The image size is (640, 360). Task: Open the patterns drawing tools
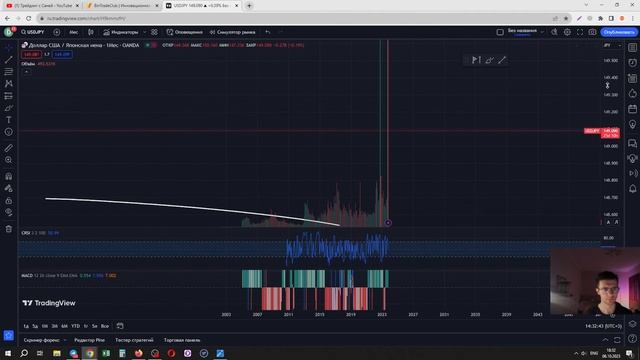point(9,84)
